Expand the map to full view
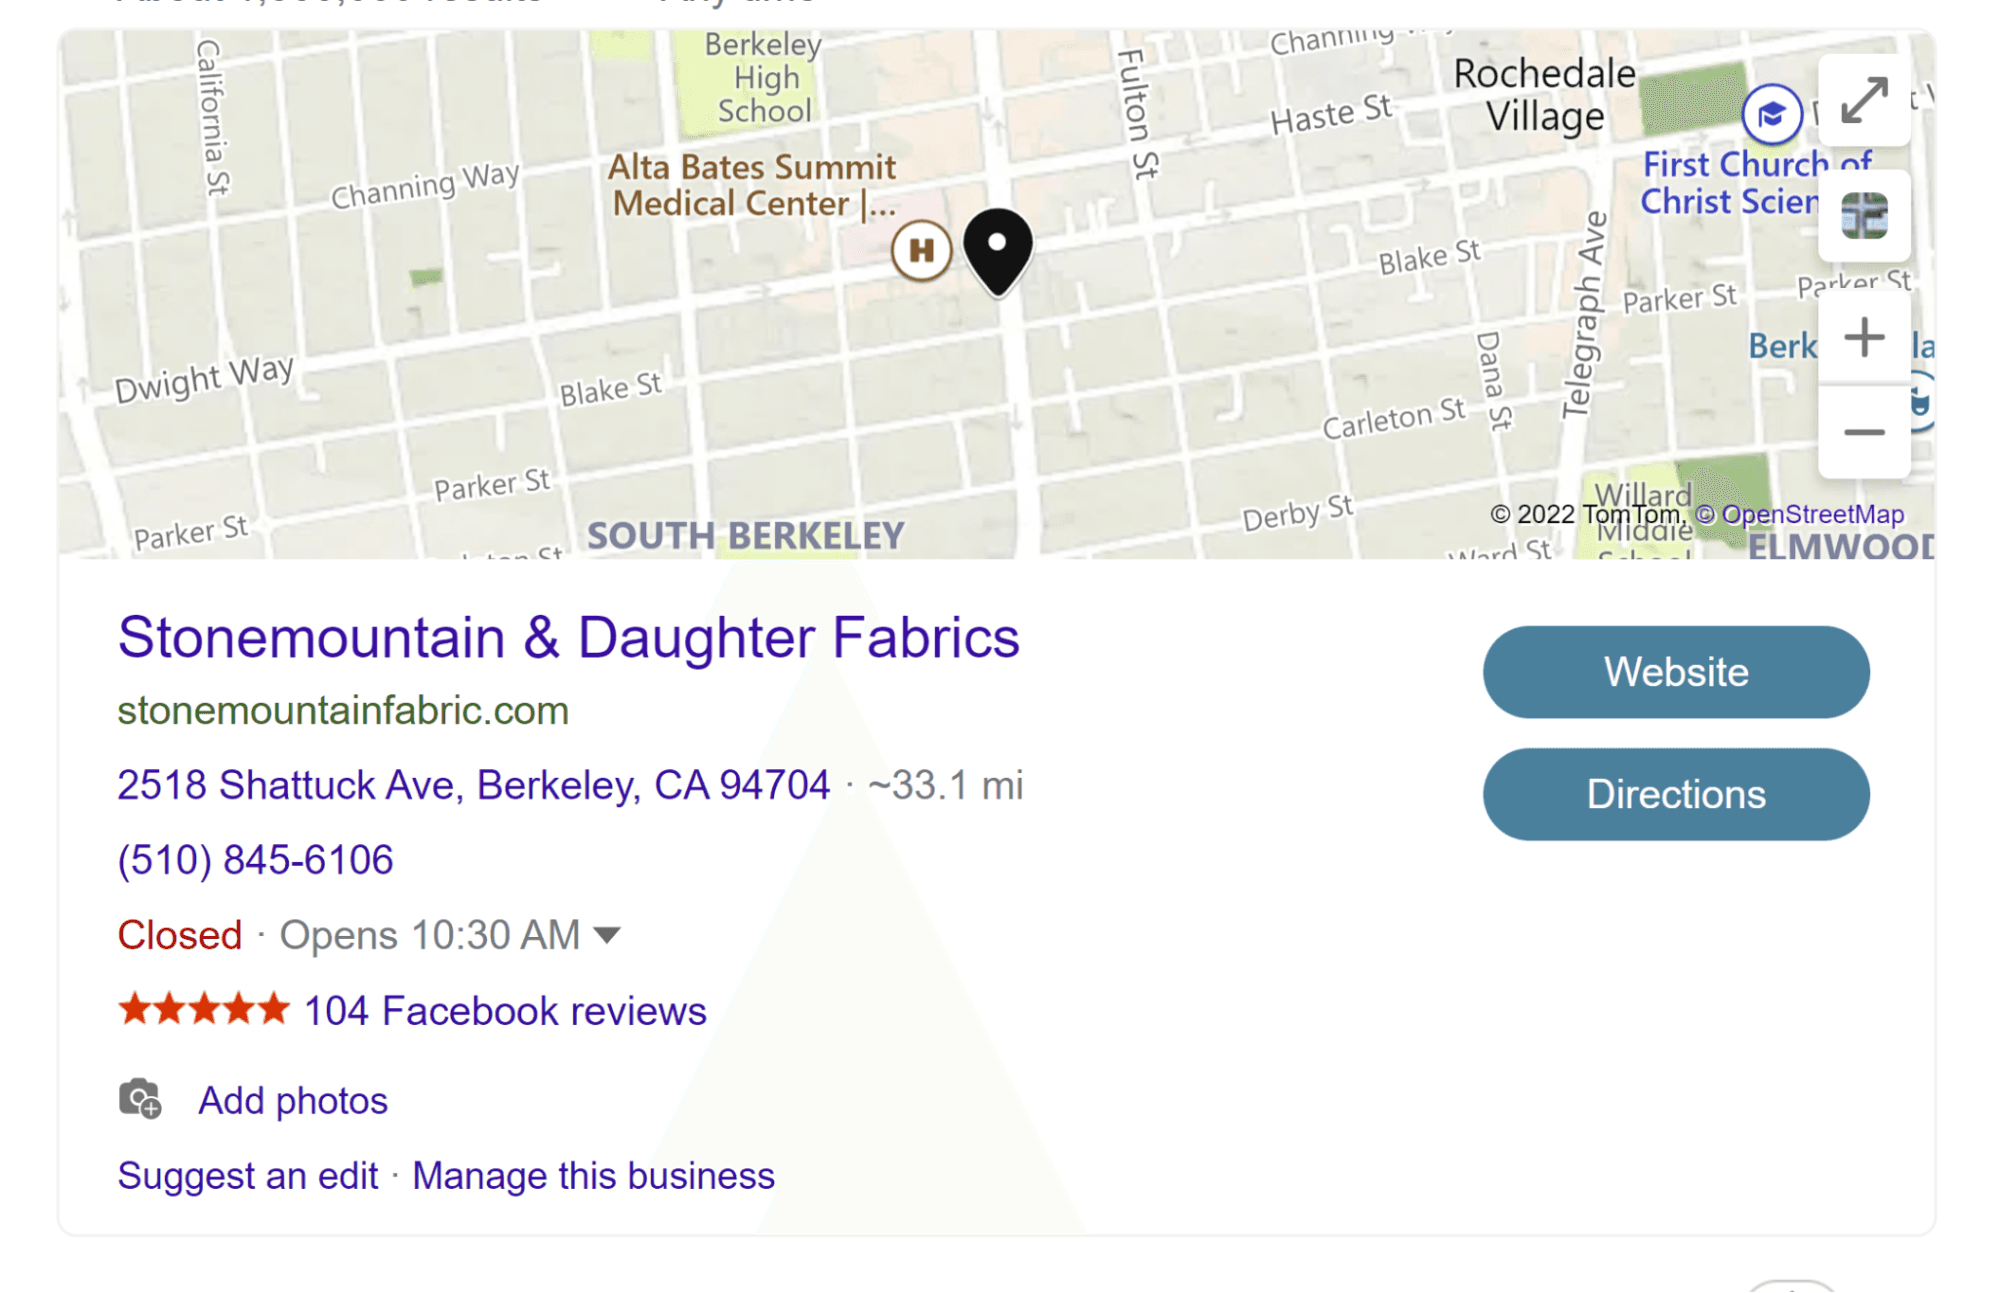This screenshot has width=1999, height=1293. (x=1864, y=100)
